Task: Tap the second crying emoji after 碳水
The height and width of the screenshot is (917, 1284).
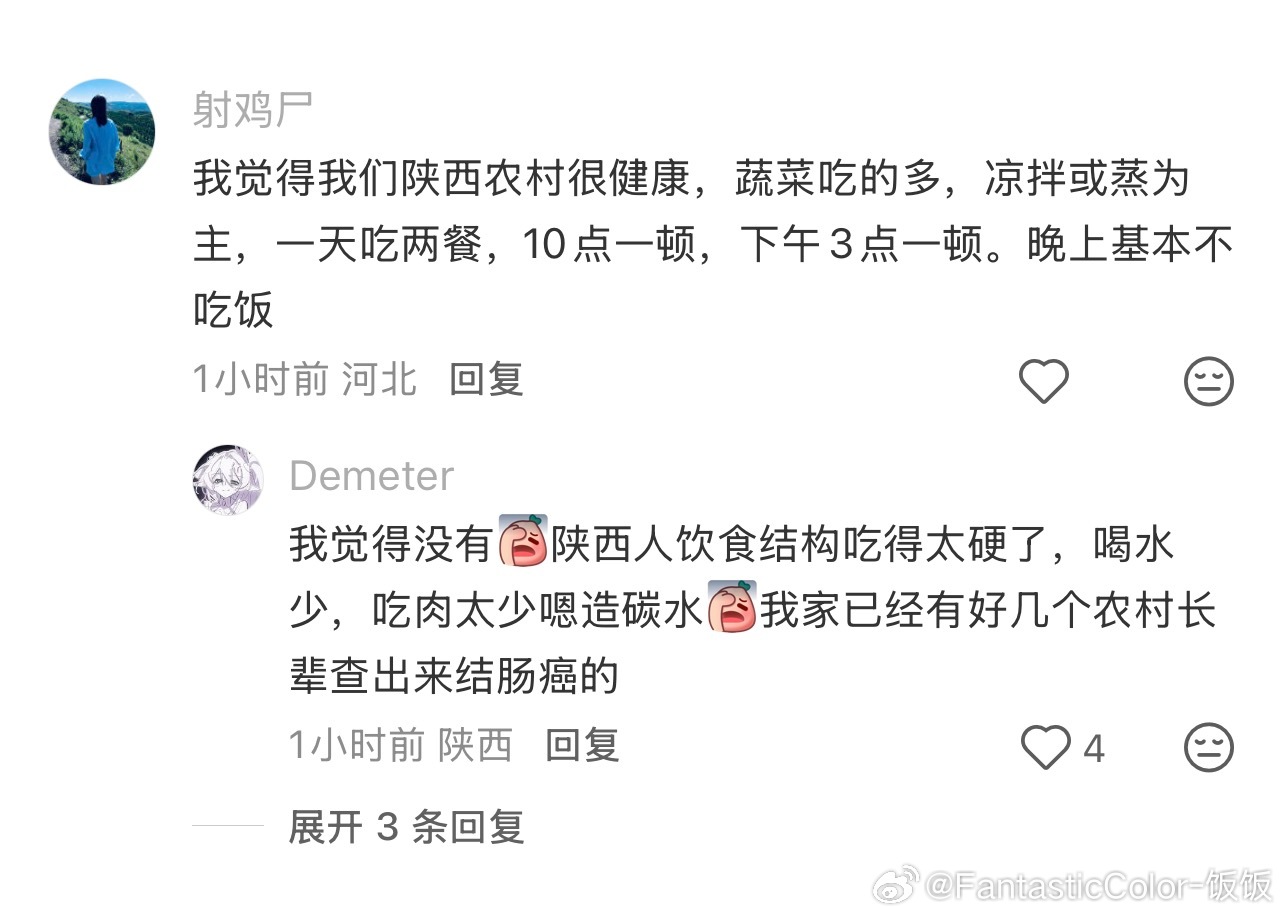Action: tap(732, 606)
